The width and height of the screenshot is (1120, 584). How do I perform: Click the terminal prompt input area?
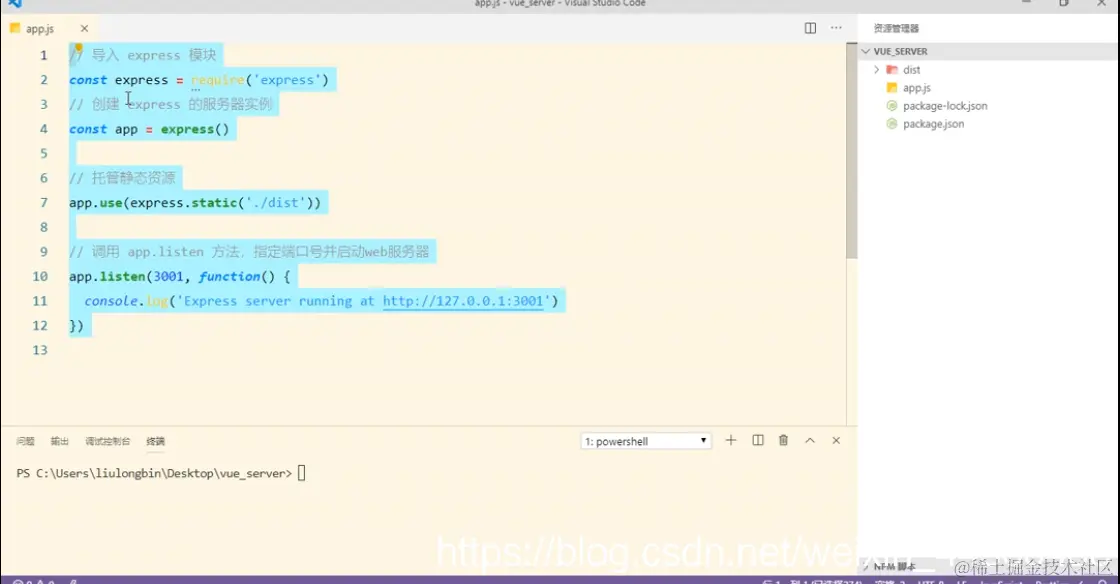[x=301, y=473]
